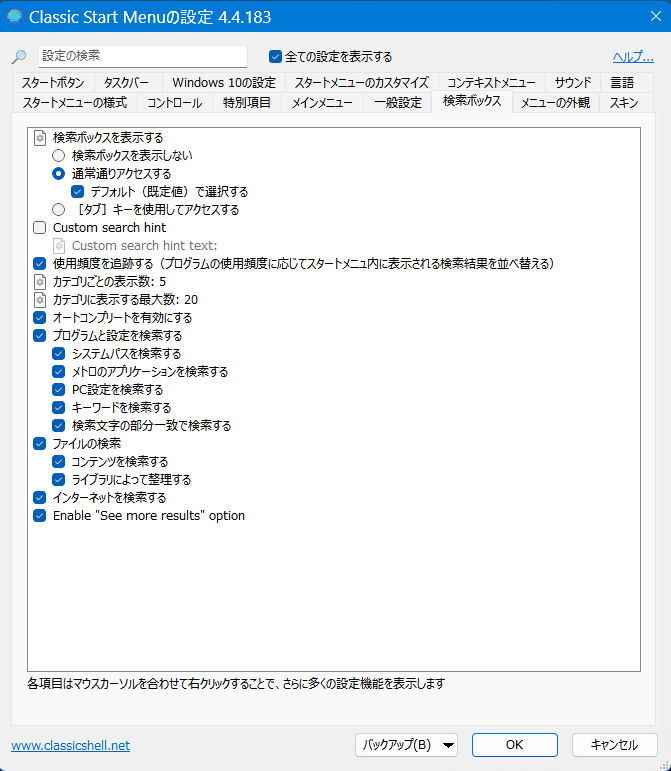Toggle コンテンツを検索する checkbox
The height and width of the screenshot is (771, 671).
tap(58, 462)
